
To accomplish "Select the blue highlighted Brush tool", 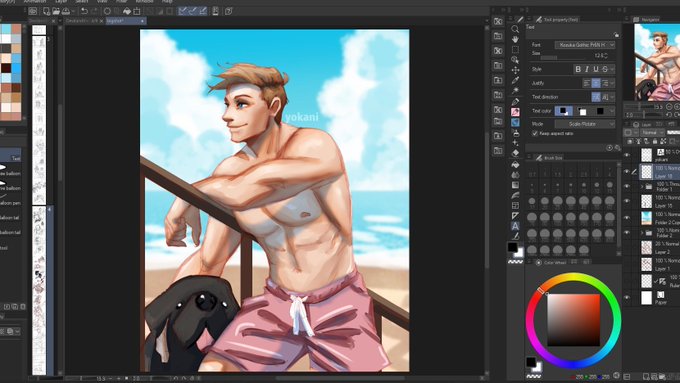I will tap(515, 122).
